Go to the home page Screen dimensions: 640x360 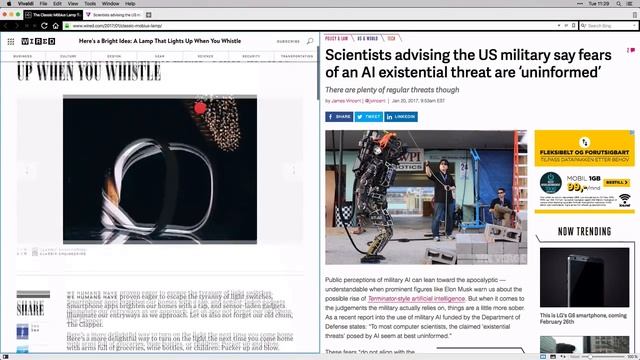tap(56, 26)
